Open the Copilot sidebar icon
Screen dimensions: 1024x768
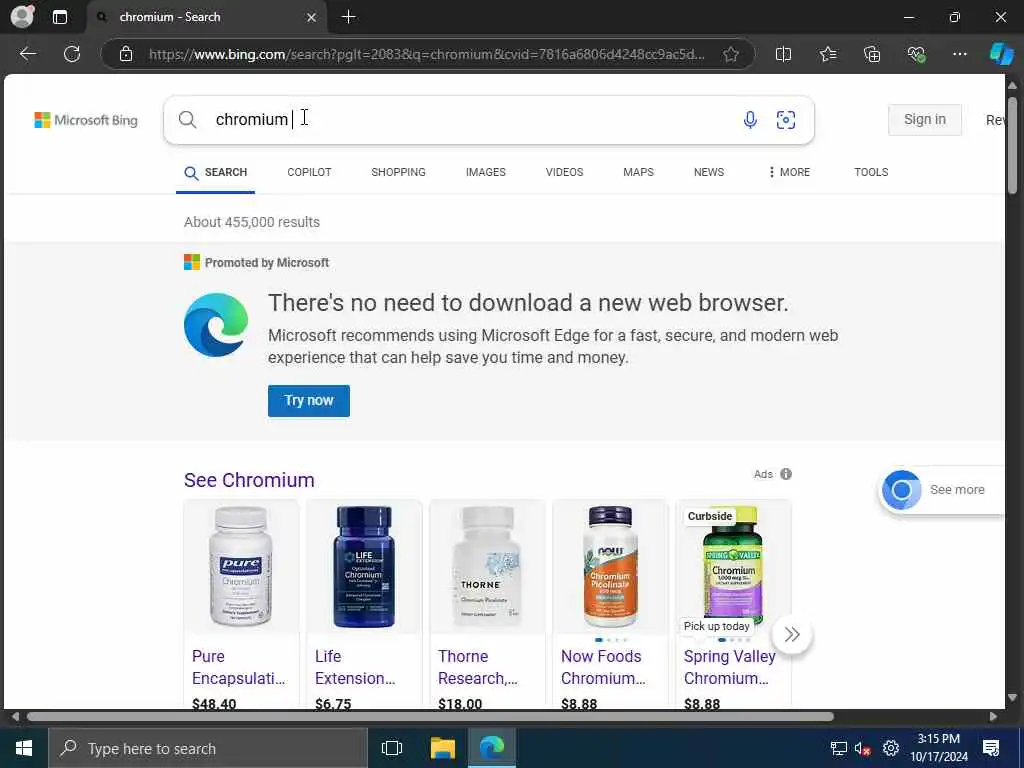[1001, 54]
